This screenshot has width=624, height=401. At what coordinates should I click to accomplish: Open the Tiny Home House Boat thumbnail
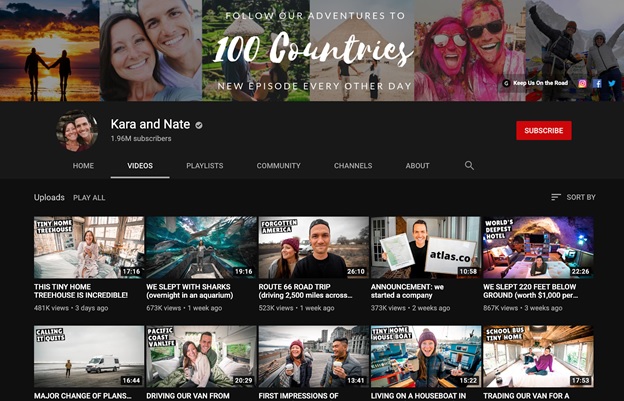[426, 357]
